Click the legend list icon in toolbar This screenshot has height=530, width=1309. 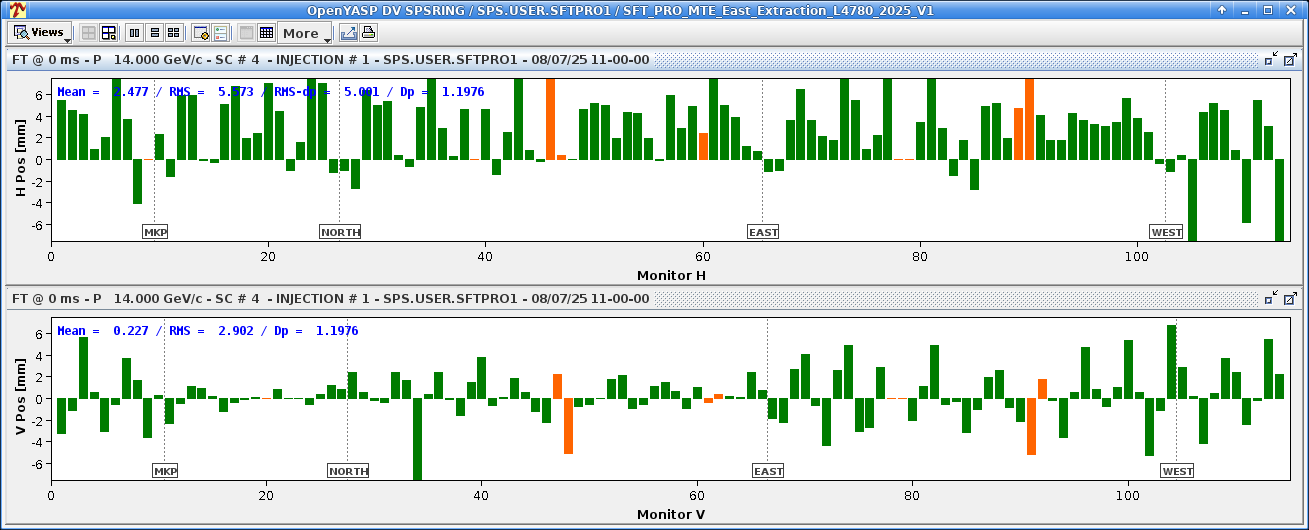coord(220,33)
